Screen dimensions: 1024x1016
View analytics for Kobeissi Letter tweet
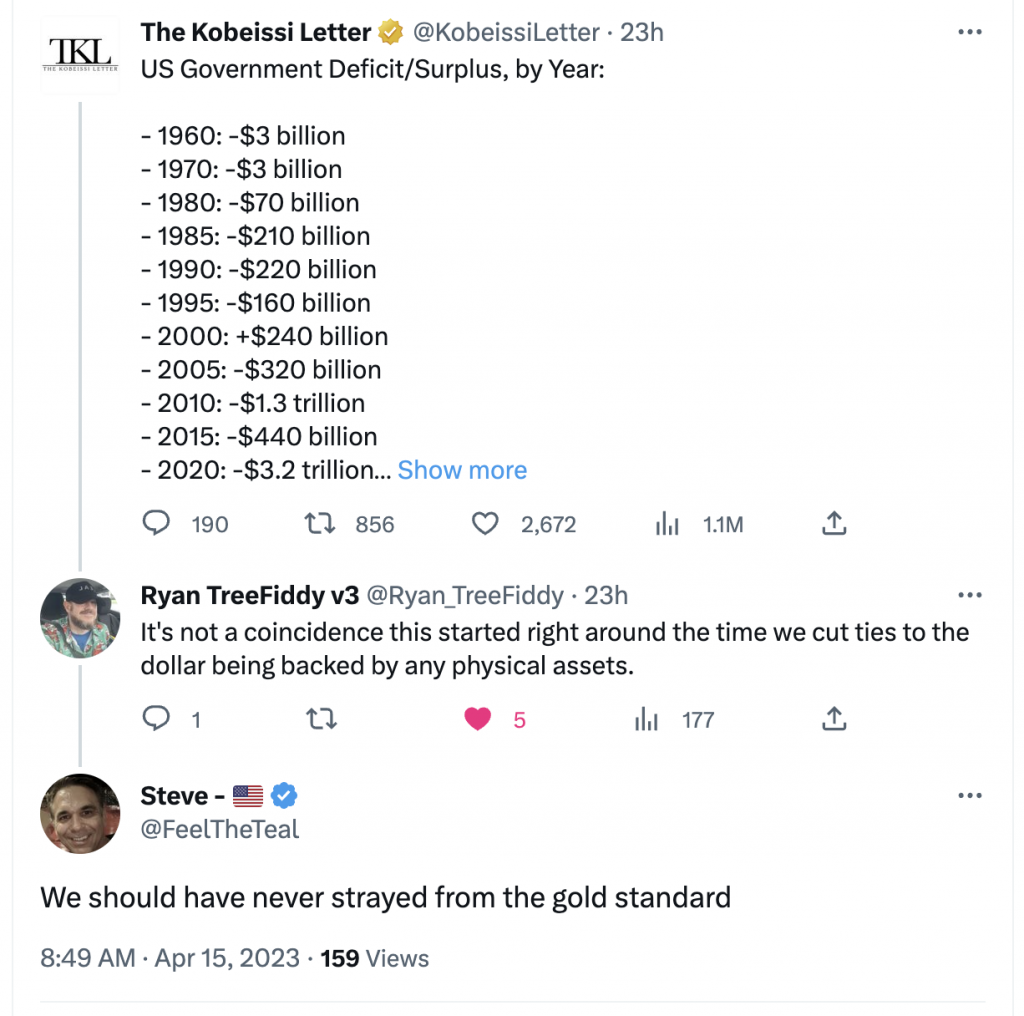pos(667,524)
